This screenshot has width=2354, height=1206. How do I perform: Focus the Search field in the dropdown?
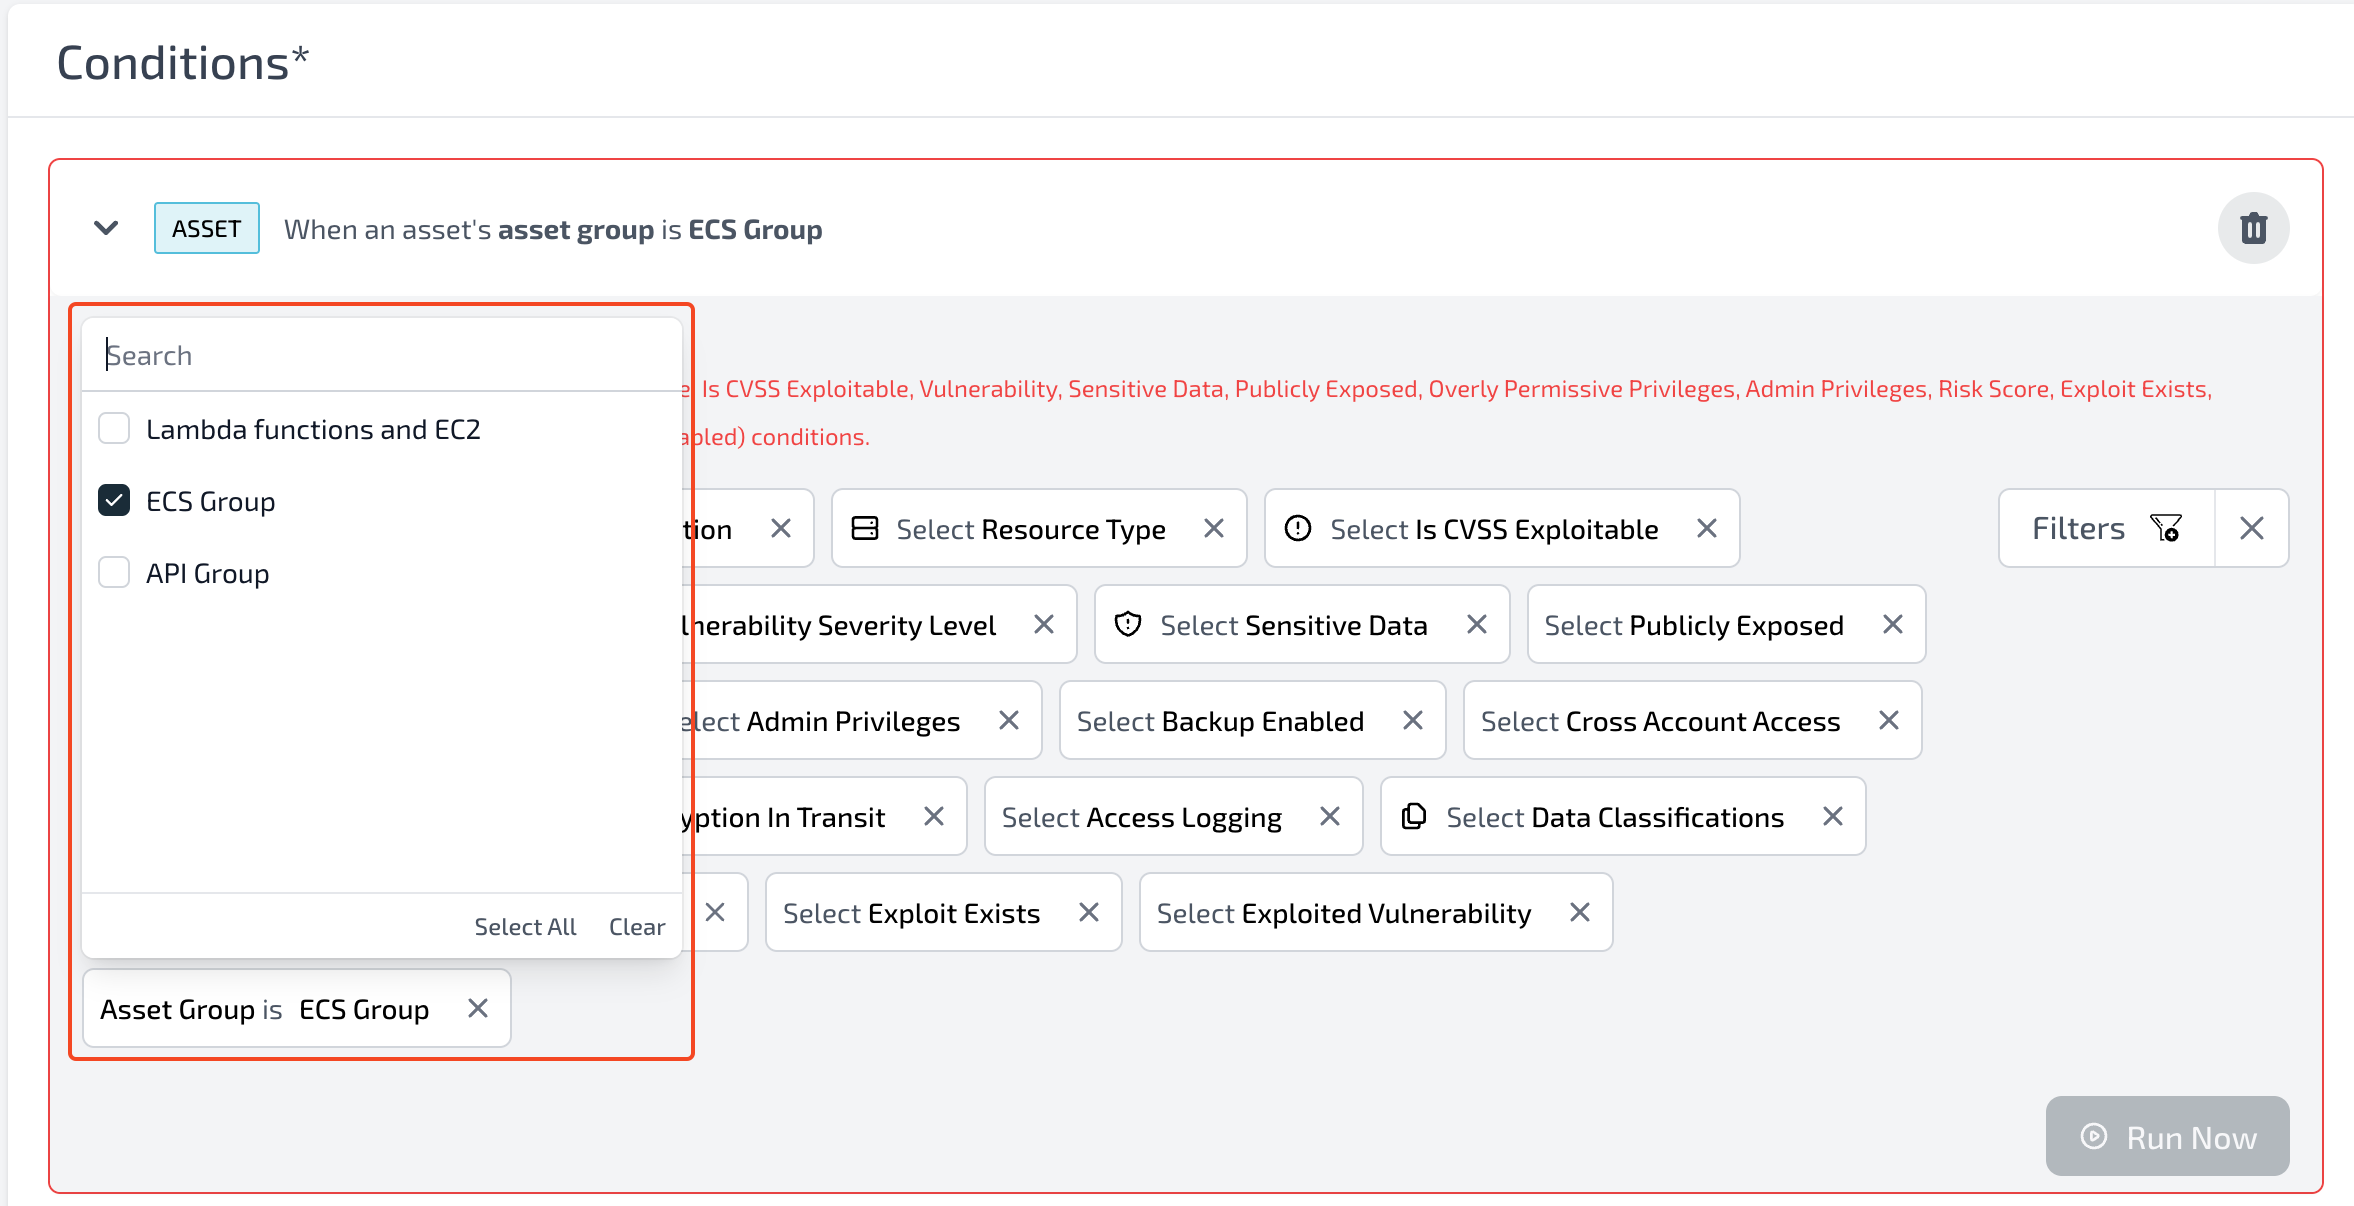click(x=381, y=355)
